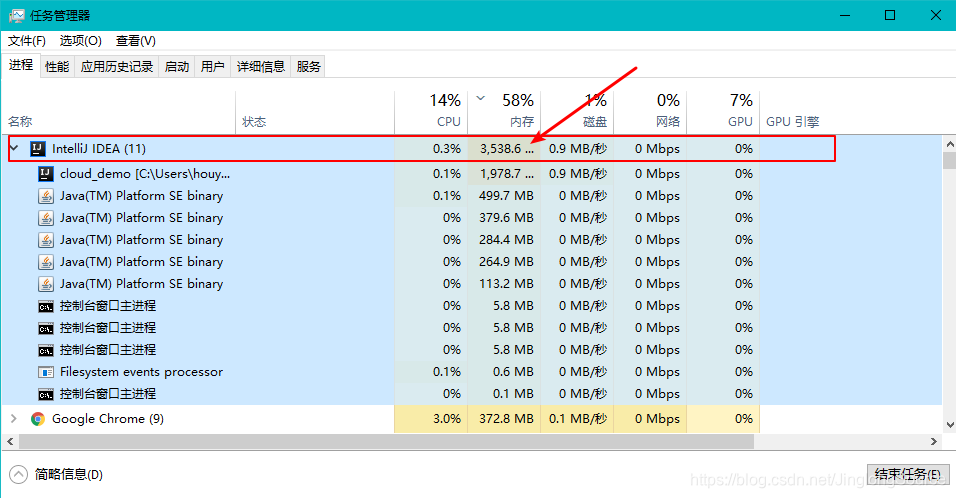
Task: Collapse to 简略信息 view with arrow icon
Action: [18, 474]
